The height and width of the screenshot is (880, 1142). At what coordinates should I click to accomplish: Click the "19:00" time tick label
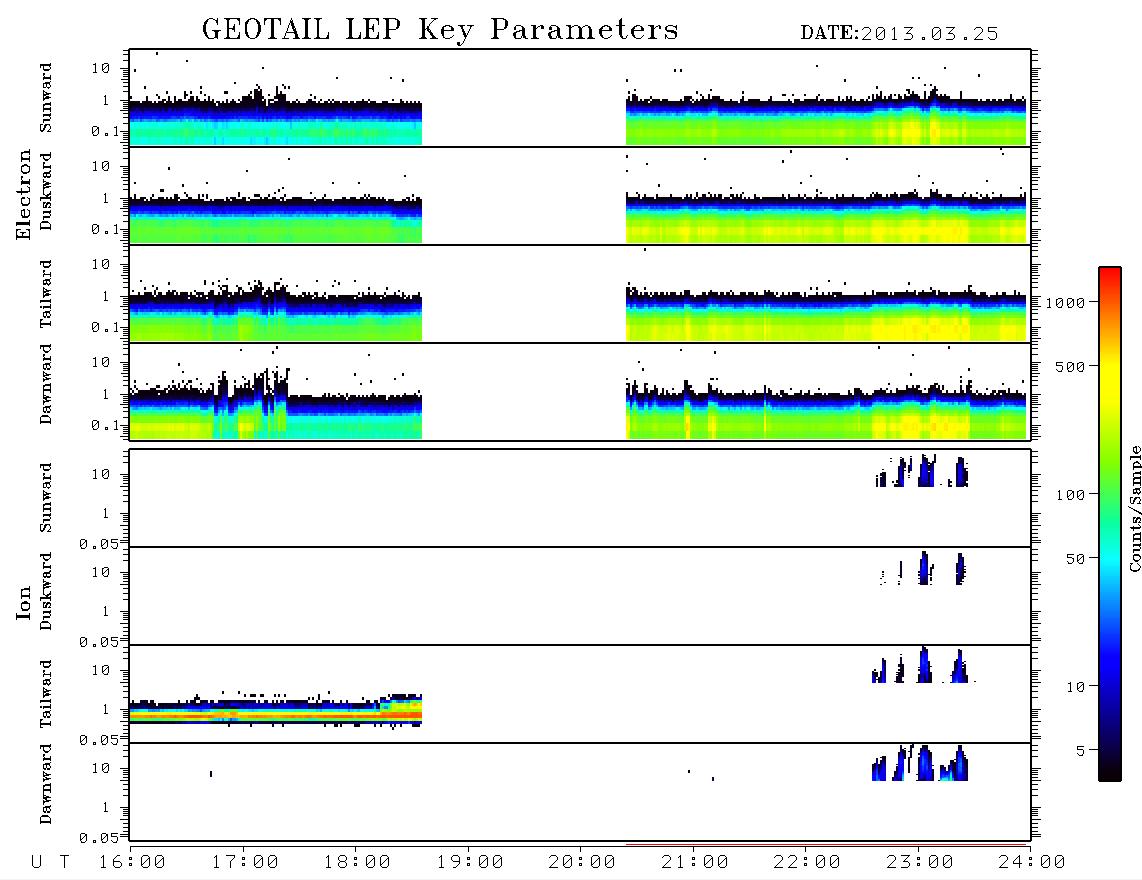(470, 863)
